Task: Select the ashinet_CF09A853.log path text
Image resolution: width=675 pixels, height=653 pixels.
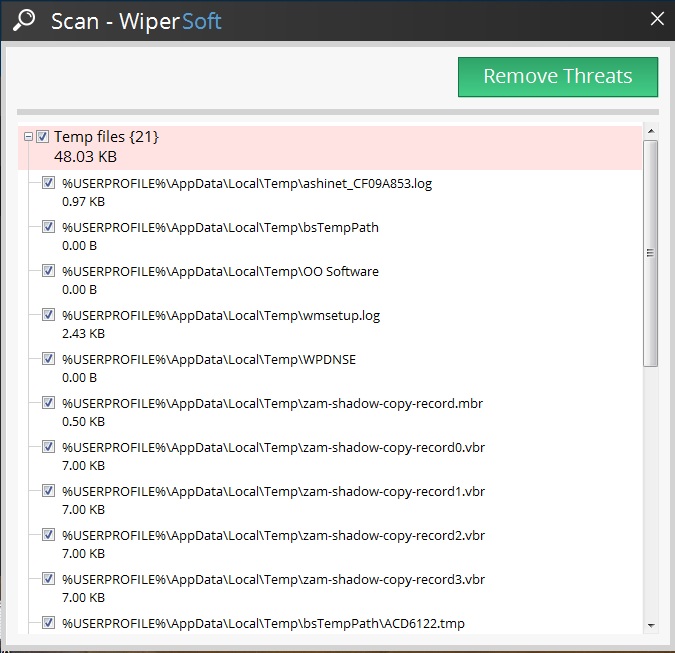Action: [x=247, y=184]
